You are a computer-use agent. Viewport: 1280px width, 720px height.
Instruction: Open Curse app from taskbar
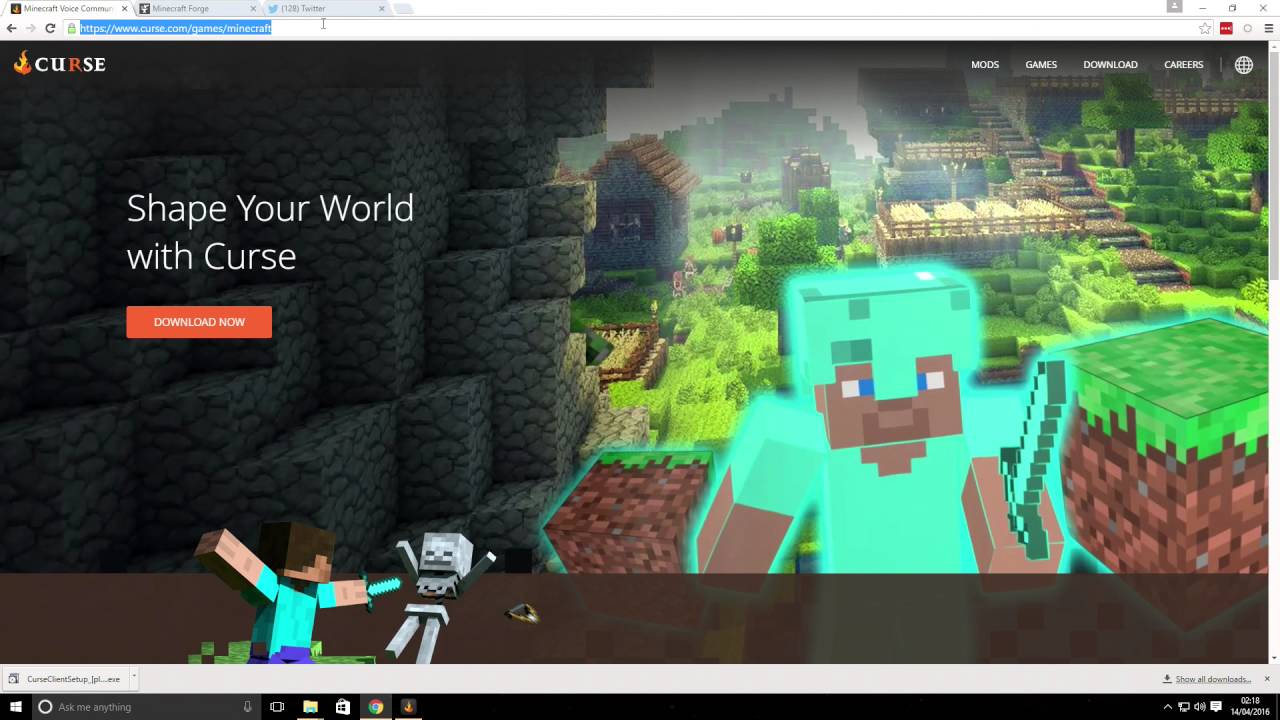pos(408,707)
